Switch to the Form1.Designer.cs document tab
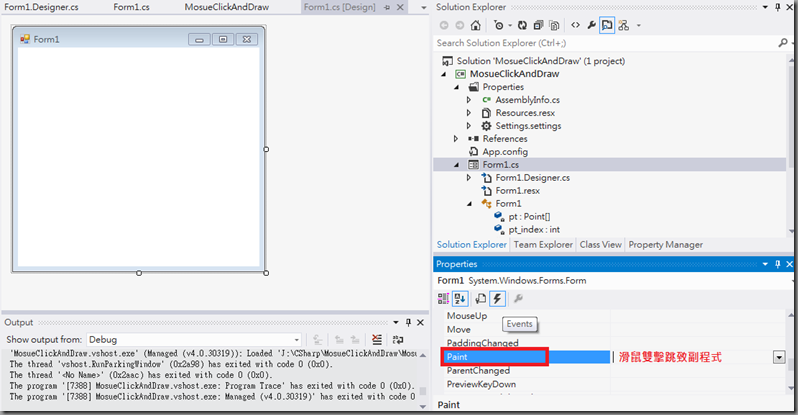The image size is (798, 415). point(42,7)
